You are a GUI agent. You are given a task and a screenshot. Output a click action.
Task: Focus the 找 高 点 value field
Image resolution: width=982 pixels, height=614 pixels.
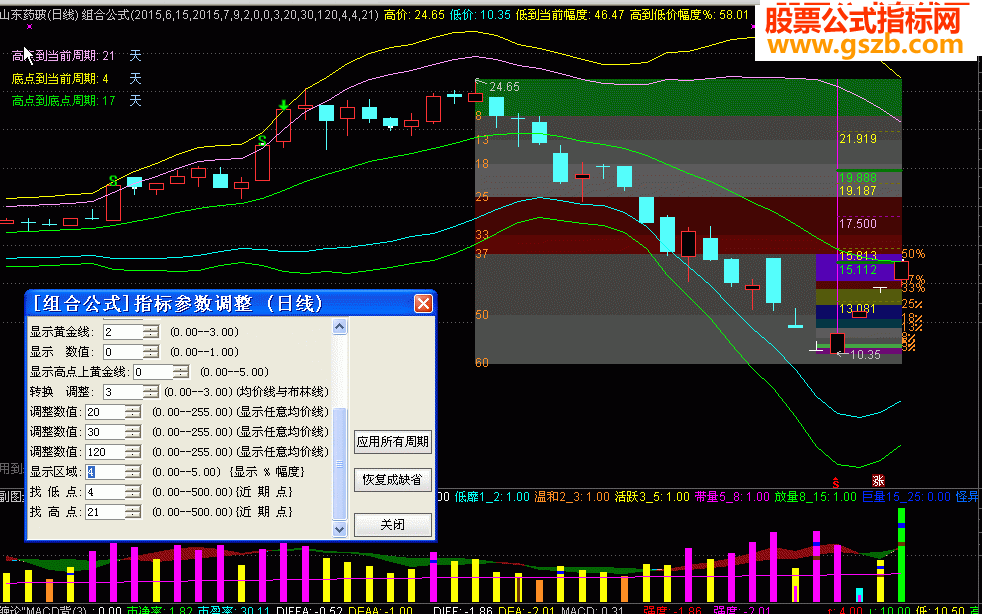(x=105, y=513)
